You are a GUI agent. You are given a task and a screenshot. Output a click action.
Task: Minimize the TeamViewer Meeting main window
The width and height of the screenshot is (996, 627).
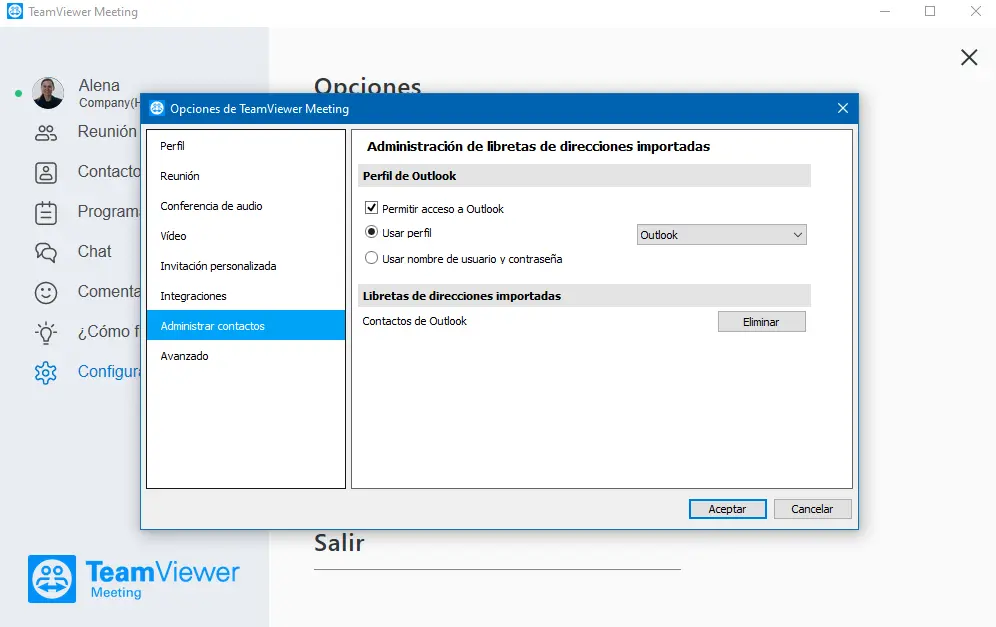coord(885,11)
